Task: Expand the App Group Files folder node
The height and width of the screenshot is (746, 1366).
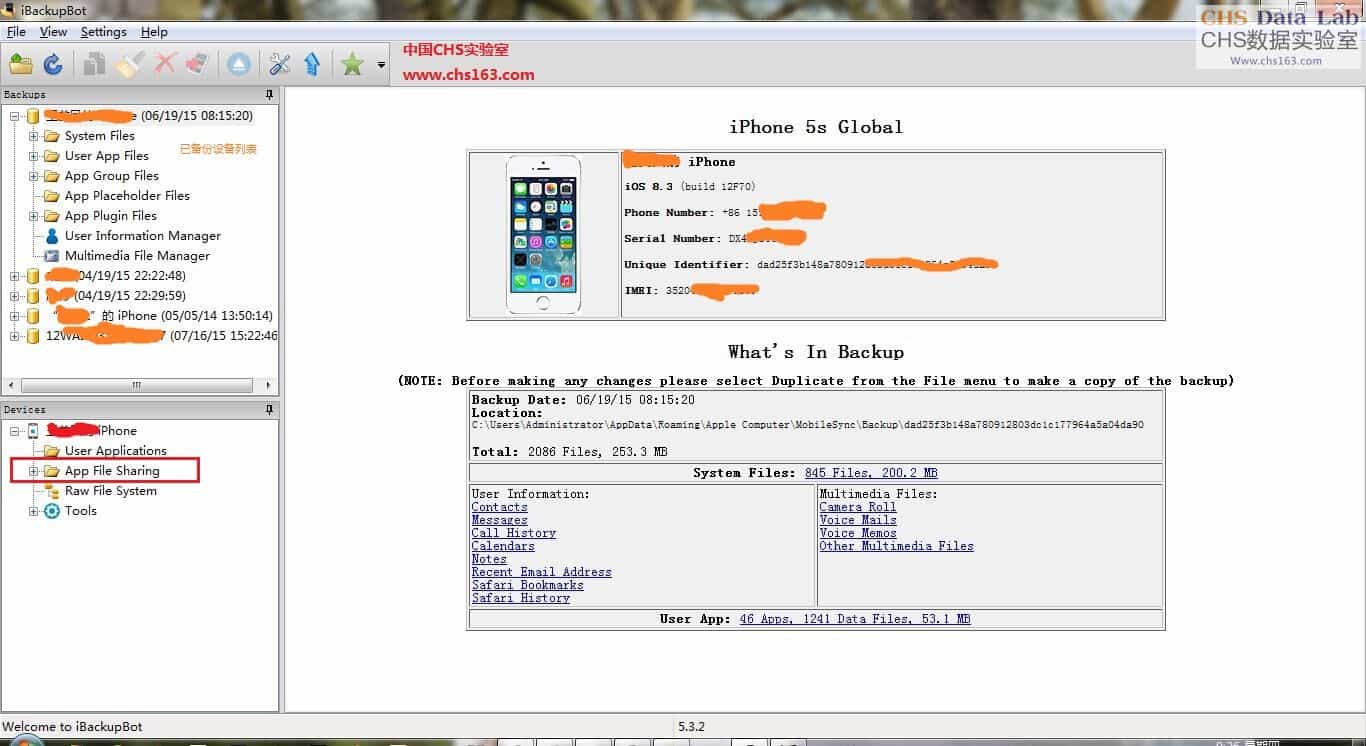Action: point(33,176)
